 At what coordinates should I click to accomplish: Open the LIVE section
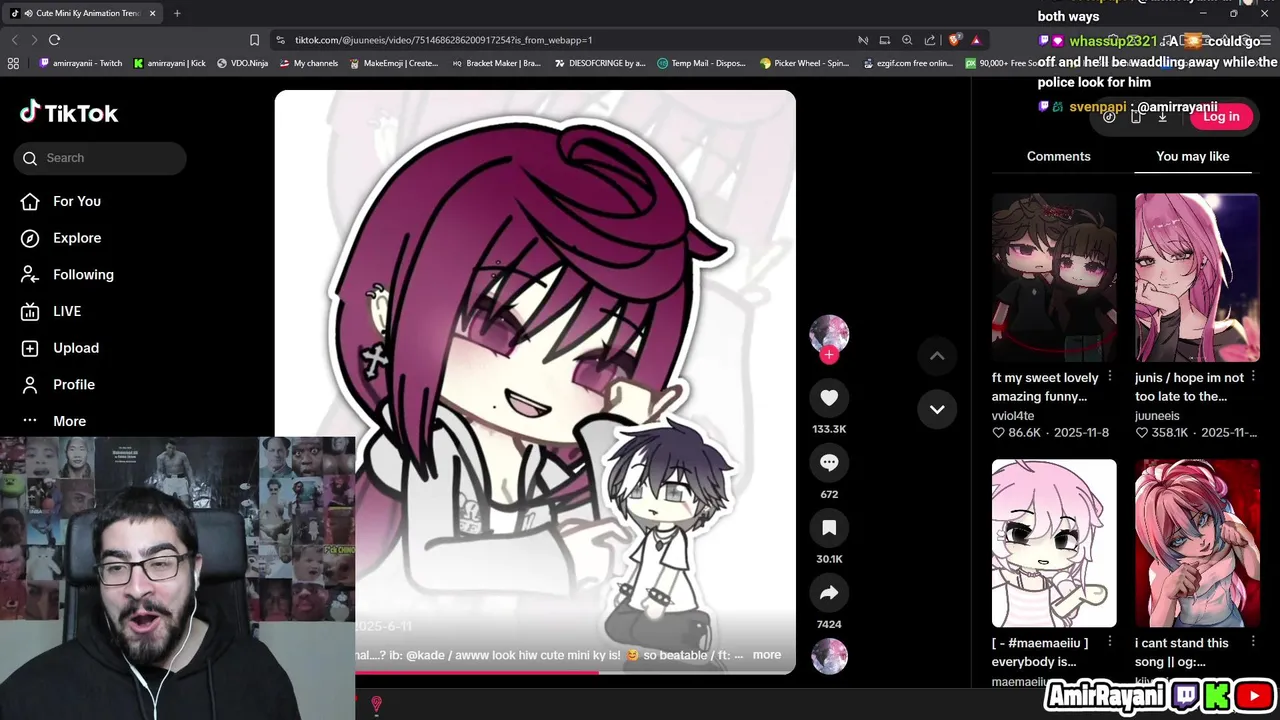coord(52,311)
